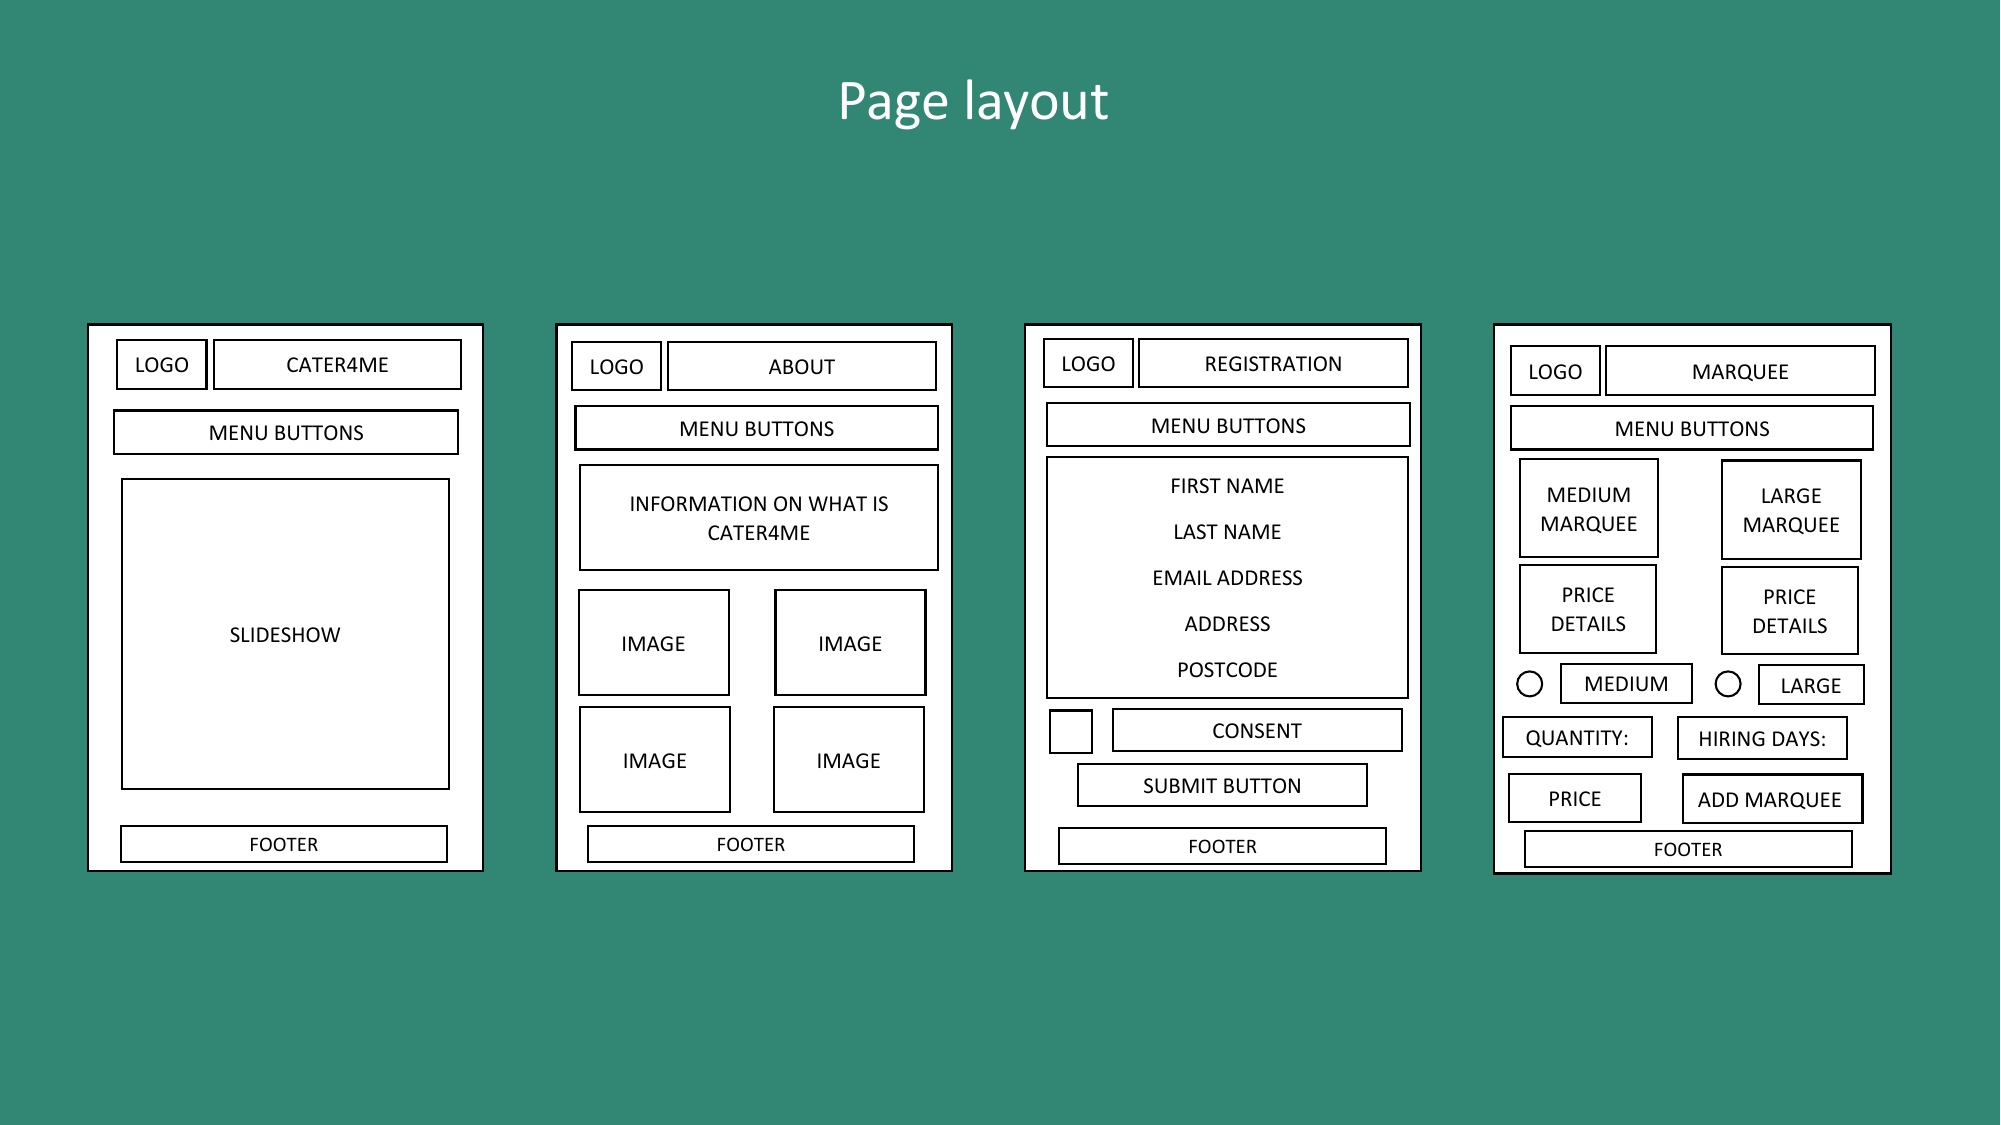Viewport: 2001px width, 1125px height.
Task: Expand the MENU BUTTONS on About page
Action: (752, 429)
